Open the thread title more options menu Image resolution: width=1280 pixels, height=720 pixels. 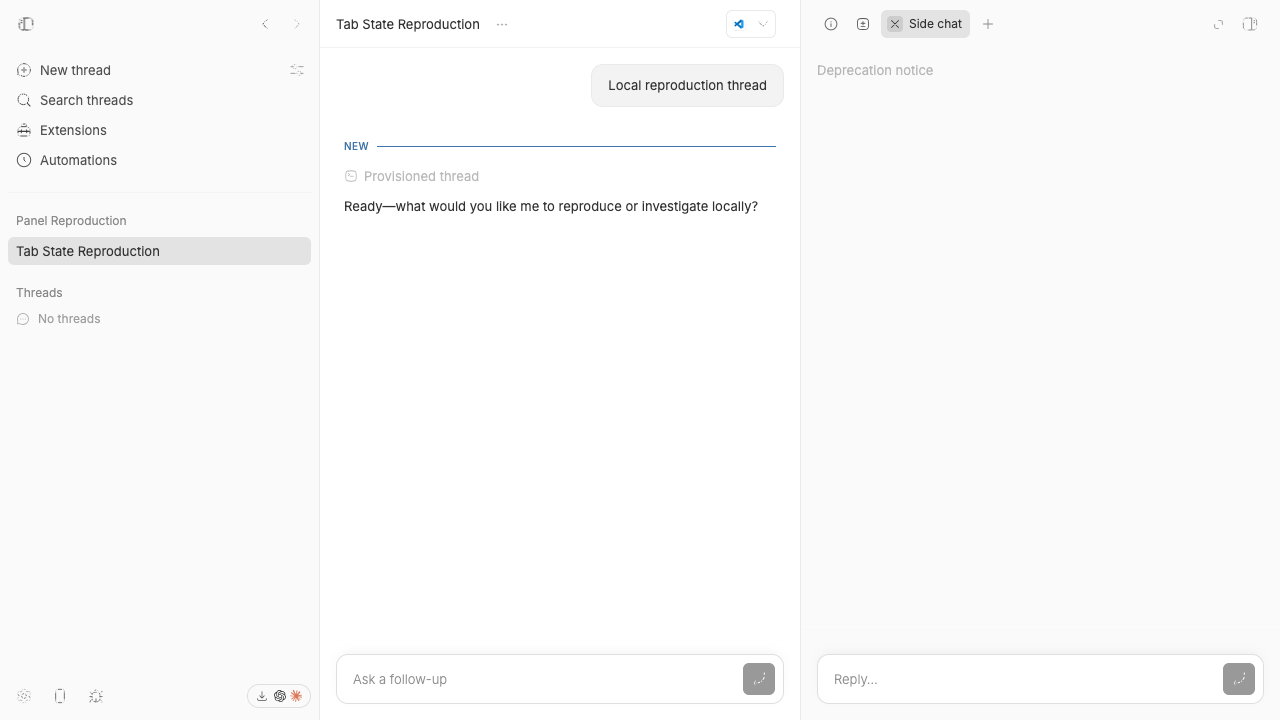(502, 24)
